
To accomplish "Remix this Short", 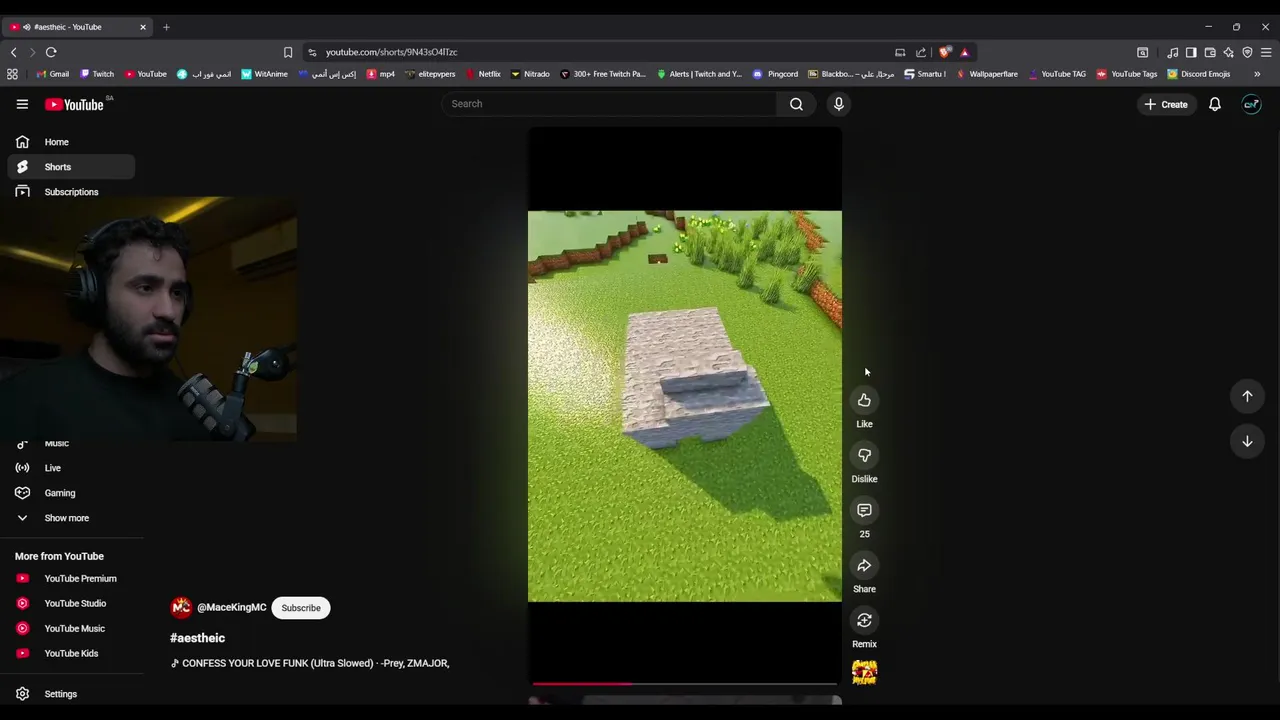I will tap(864, 620).
